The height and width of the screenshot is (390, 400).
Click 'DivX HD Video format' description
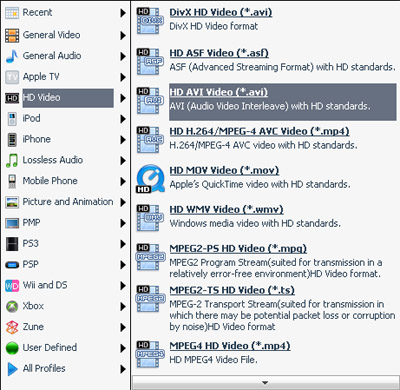(x=214, y=26)
